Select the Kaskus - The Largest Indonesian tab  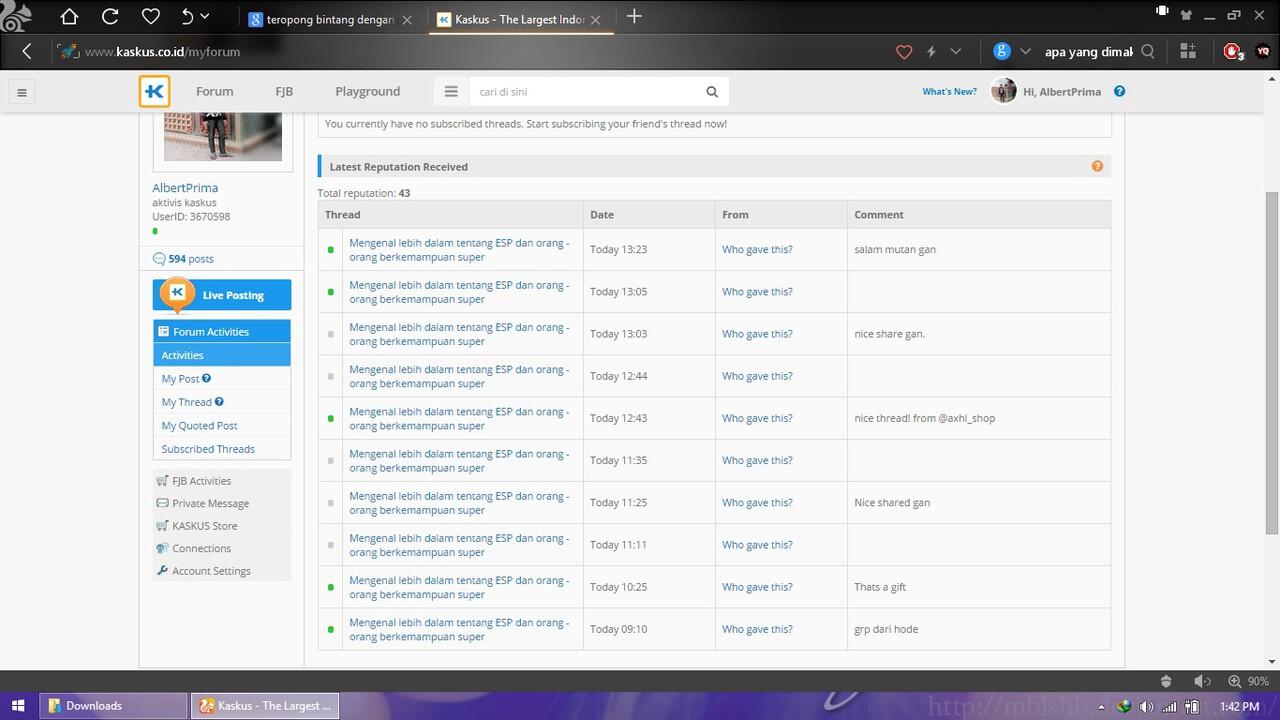coord(519,19)
